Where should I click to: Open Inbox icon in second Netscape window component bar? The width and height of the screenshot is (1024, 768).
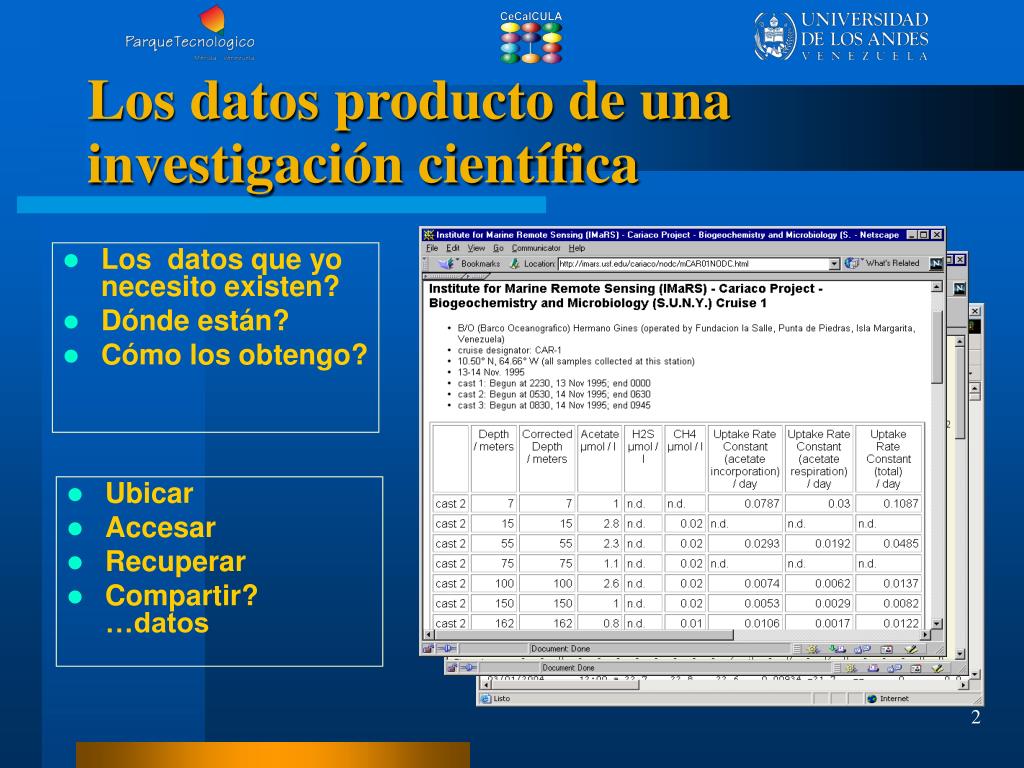click(873, 668)
